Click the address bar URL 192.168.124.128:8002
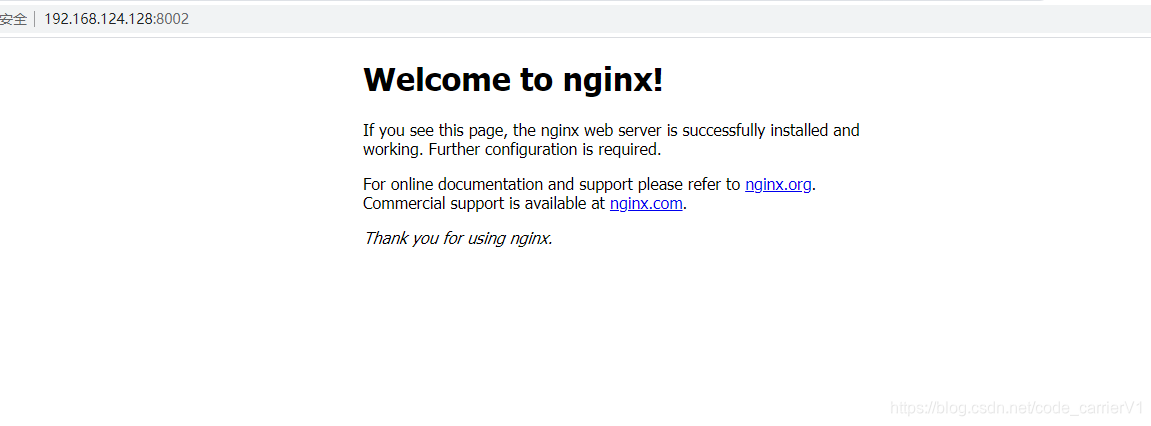This screenshot has height=426, width=1151. 117,19
